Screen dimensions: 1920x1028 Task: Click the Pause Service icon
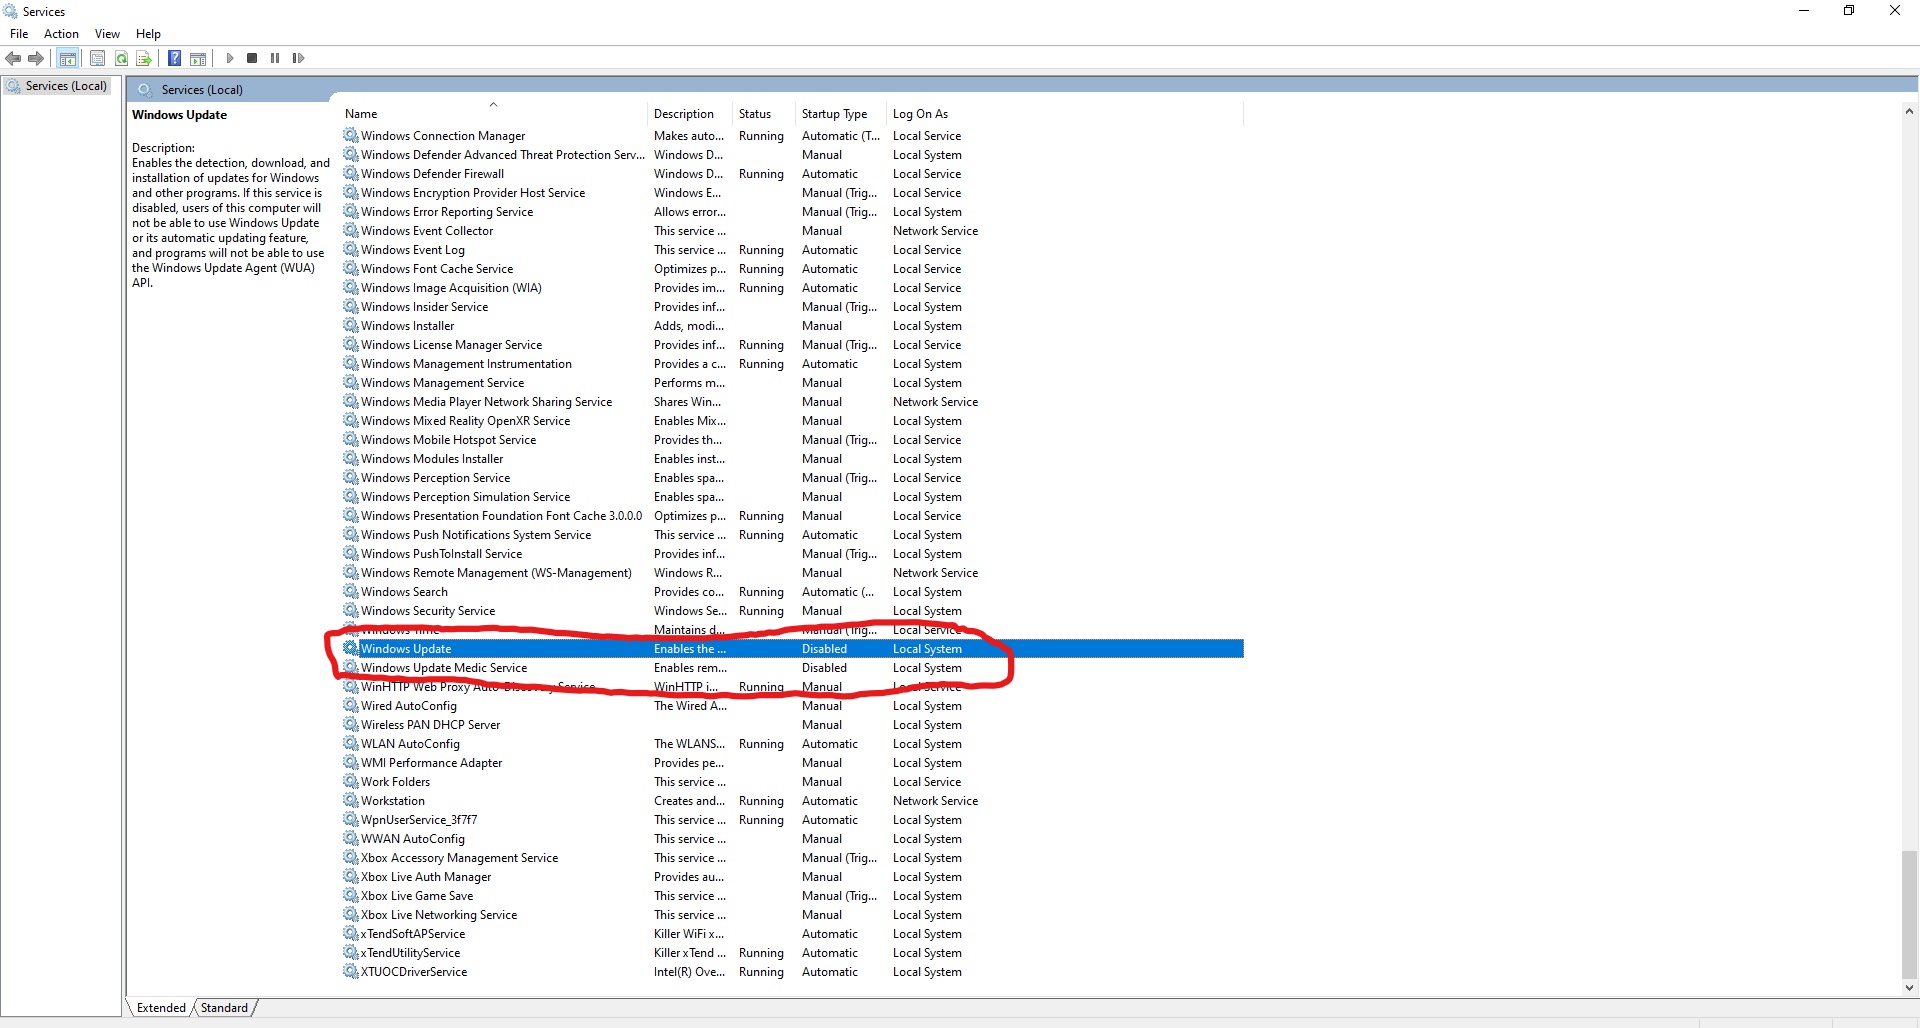pyautogui.click(x=275, y=58)
